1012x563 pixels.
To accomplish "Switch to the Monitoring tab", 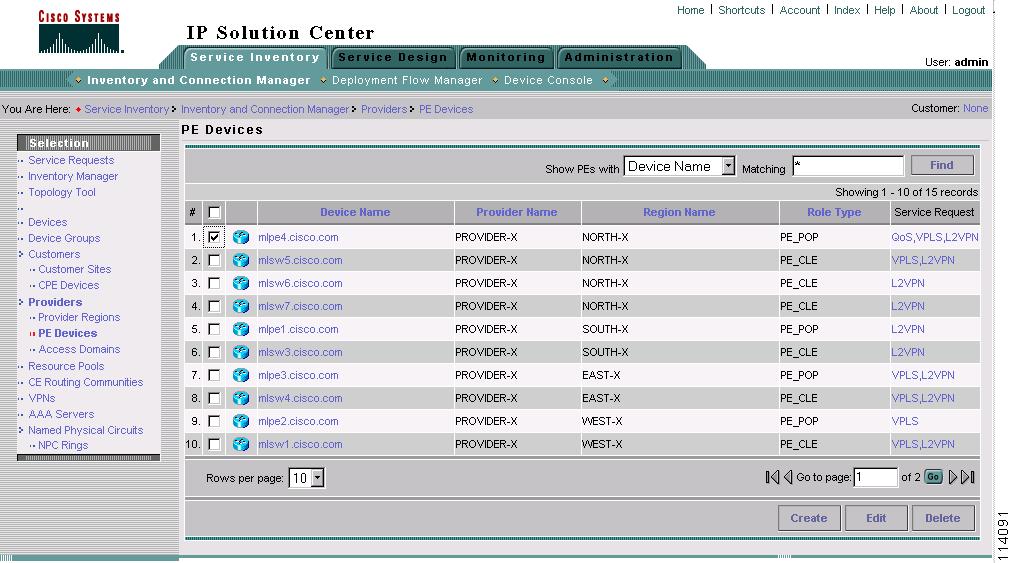I will click(x=506, y=57).
